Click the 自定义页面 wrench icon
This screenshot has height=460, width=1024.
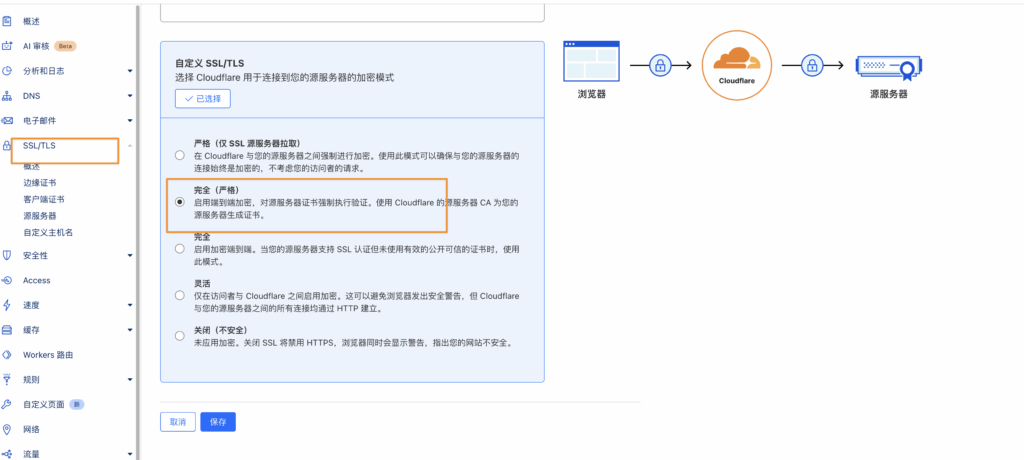tap(7, 404)
